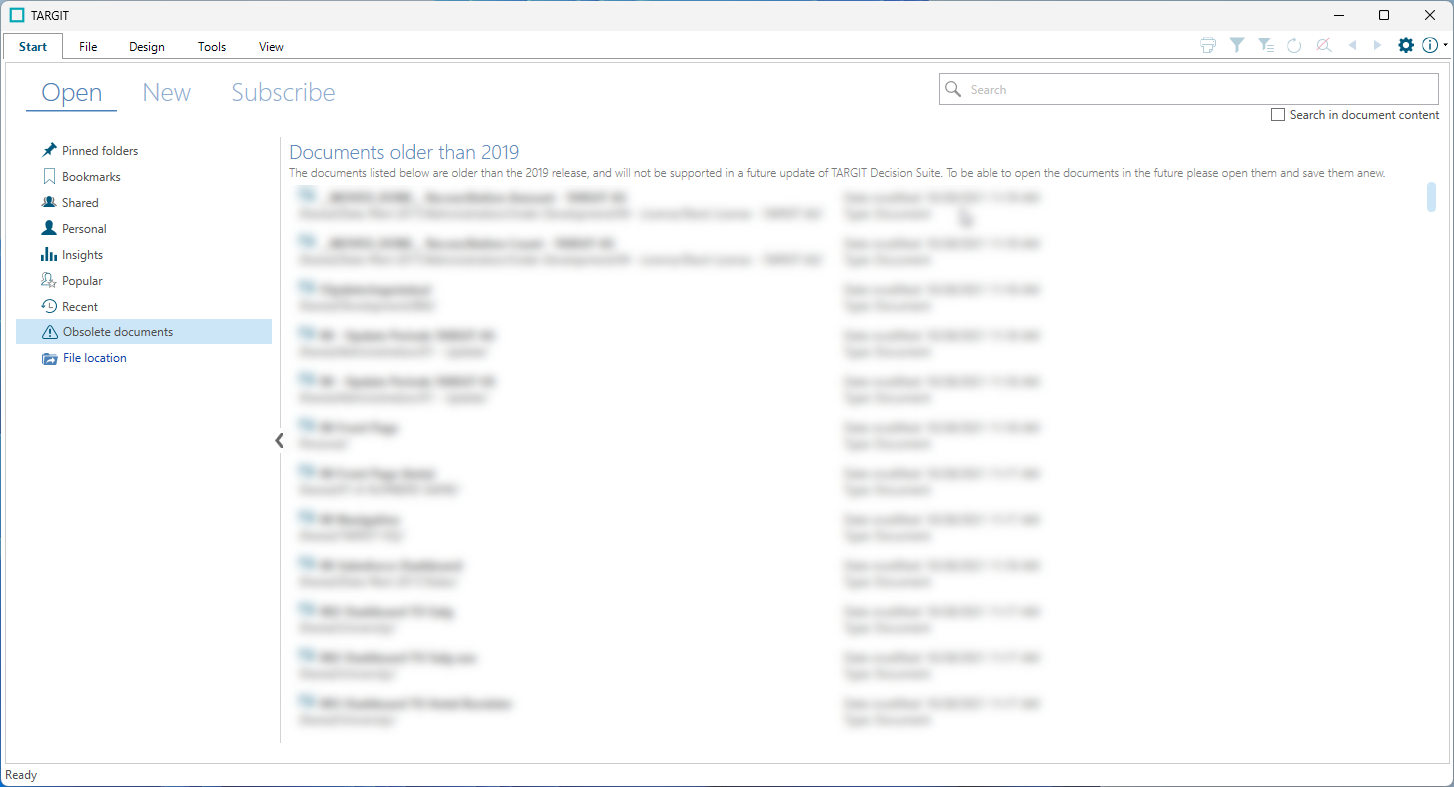The height and width of the screenshot is (787, 1454).
Task: Click the Info circle icon
Action: (1431, 45)
